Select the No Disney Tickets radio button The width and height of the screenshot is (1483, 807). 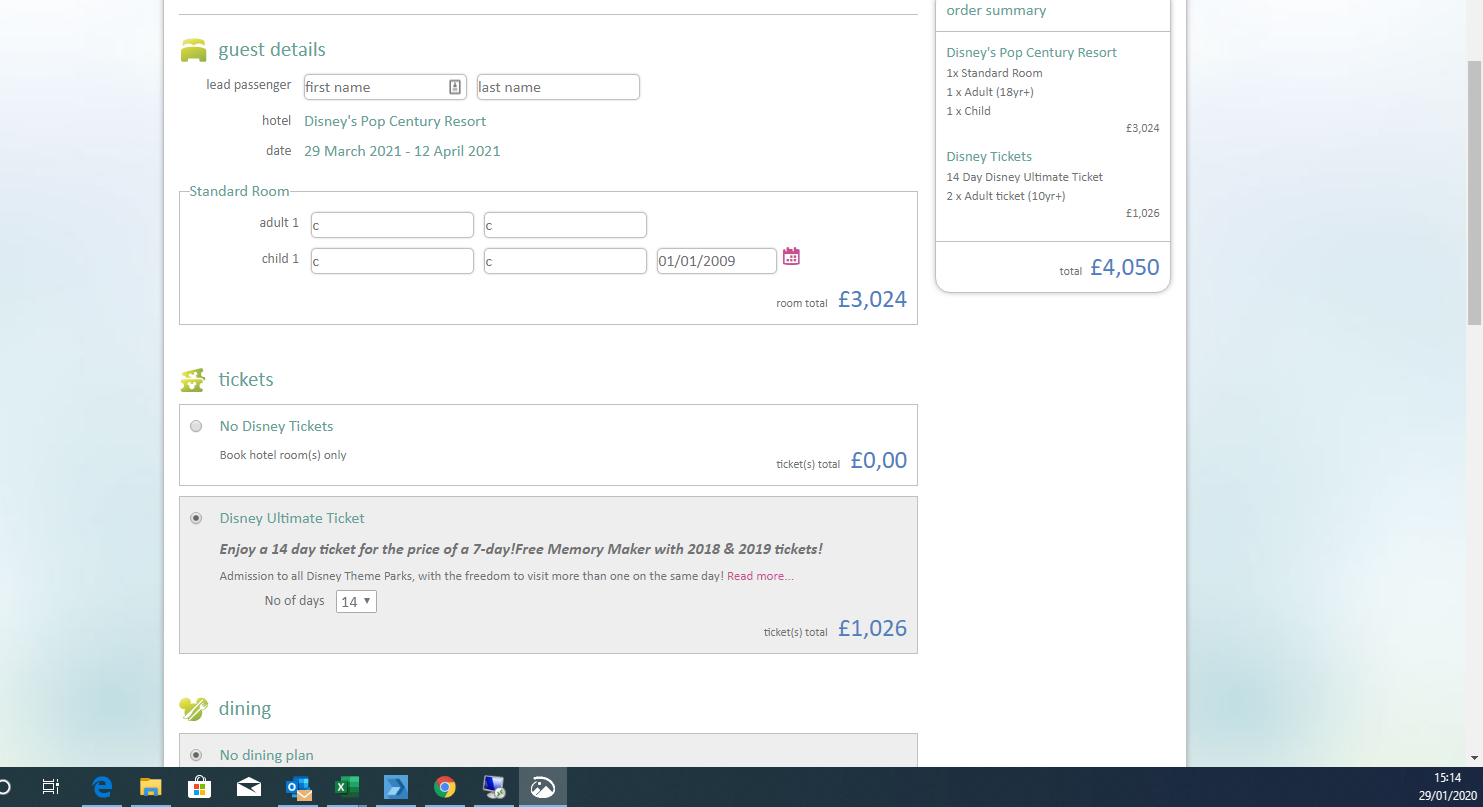point(196,426)
